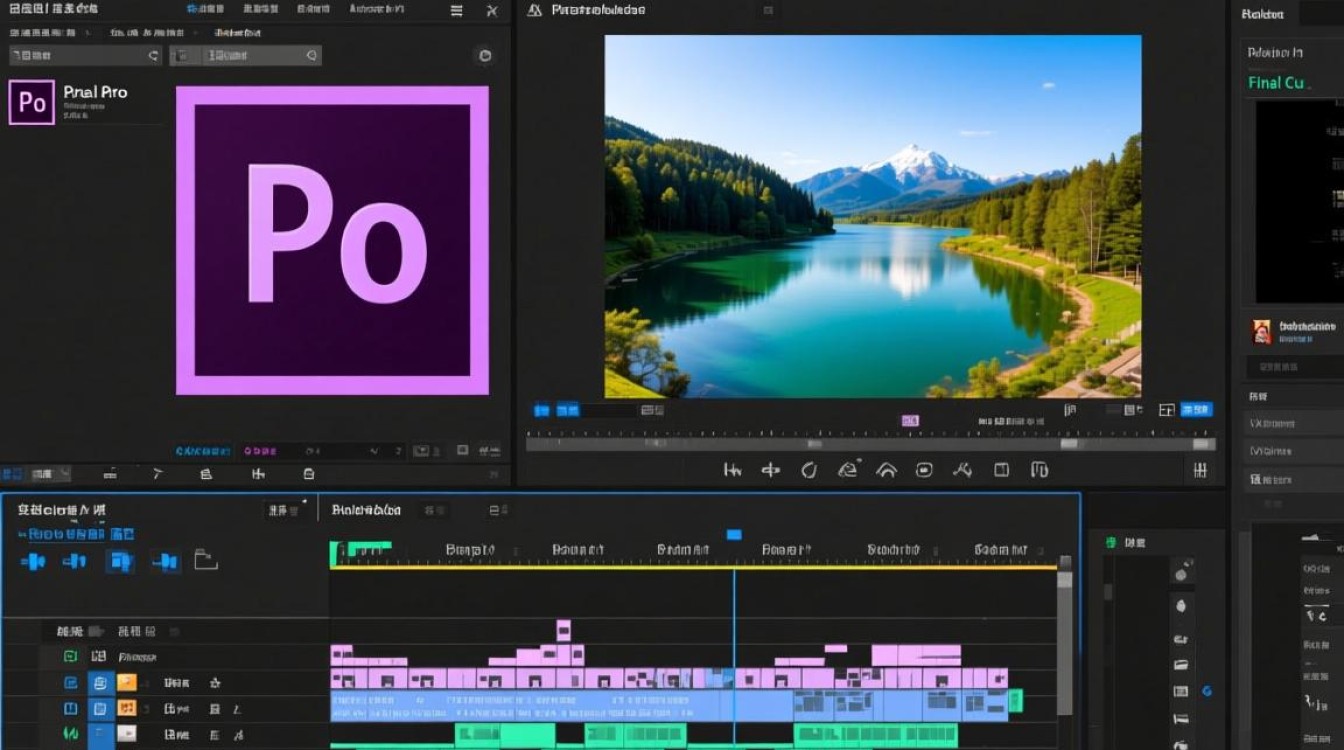Expand the second filter dropdown in project panel
This screenshot has width=1344, height=750.
click(x=246, y=56)
